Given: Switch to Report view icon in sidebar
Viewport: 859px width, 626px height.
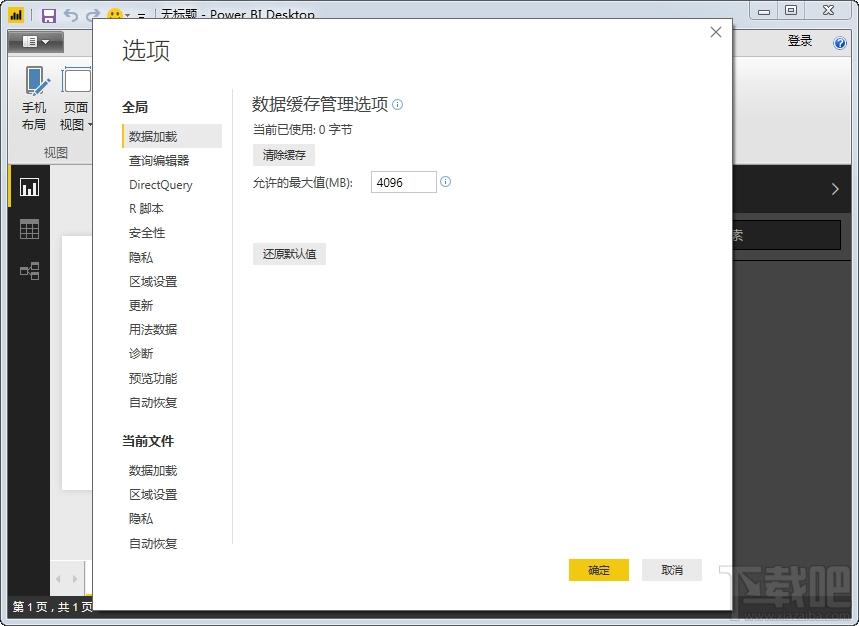Looking at the screenshot, I should 29,187.
